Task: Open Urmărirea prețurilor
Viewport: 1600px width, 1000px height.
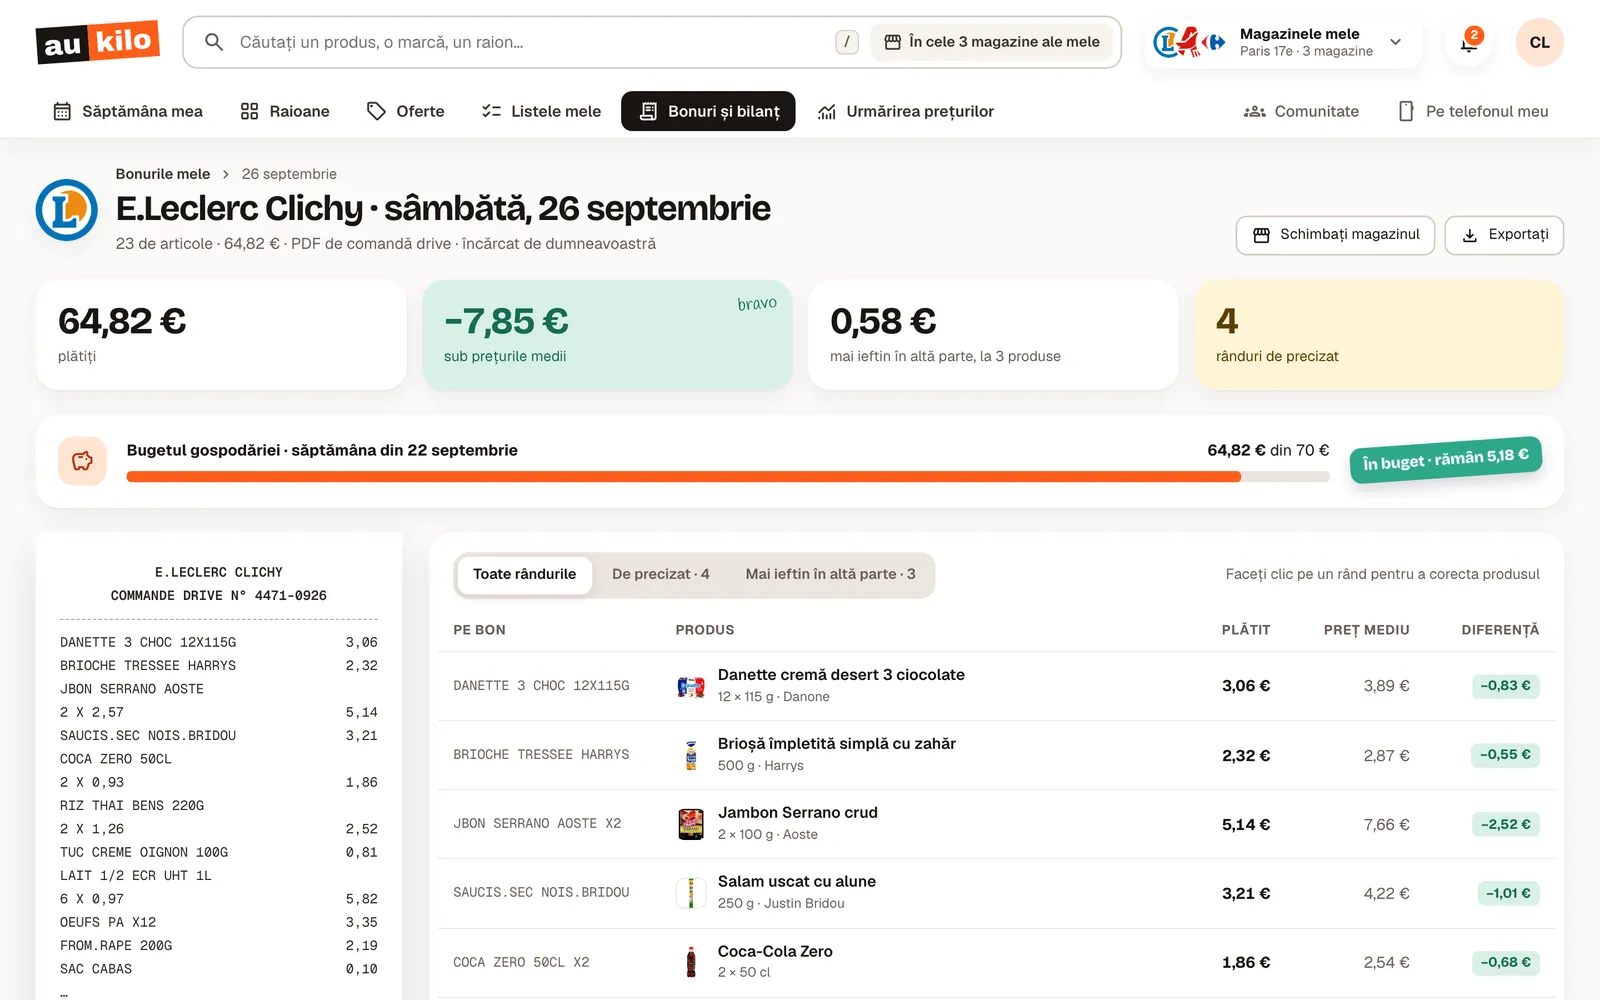Action: [x=906, y=111]
